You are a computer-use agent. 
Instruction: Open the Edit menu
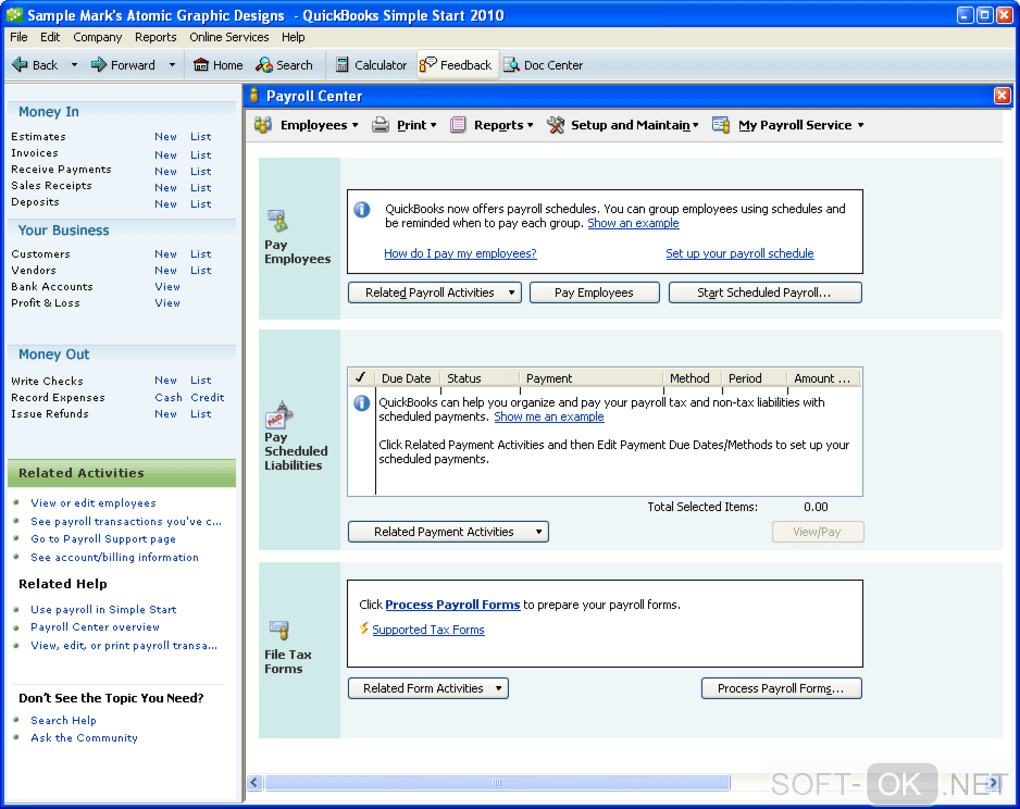click(50, 37)
